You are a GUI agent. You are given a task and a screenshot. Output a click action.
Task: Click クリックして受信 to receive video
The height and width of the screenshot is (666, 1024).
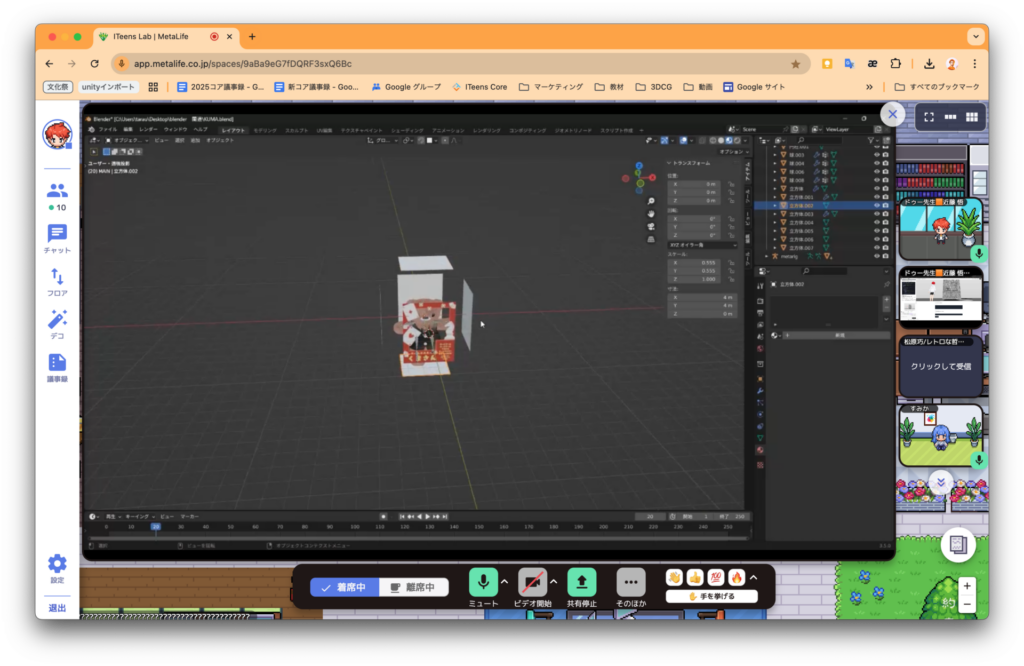940,366
